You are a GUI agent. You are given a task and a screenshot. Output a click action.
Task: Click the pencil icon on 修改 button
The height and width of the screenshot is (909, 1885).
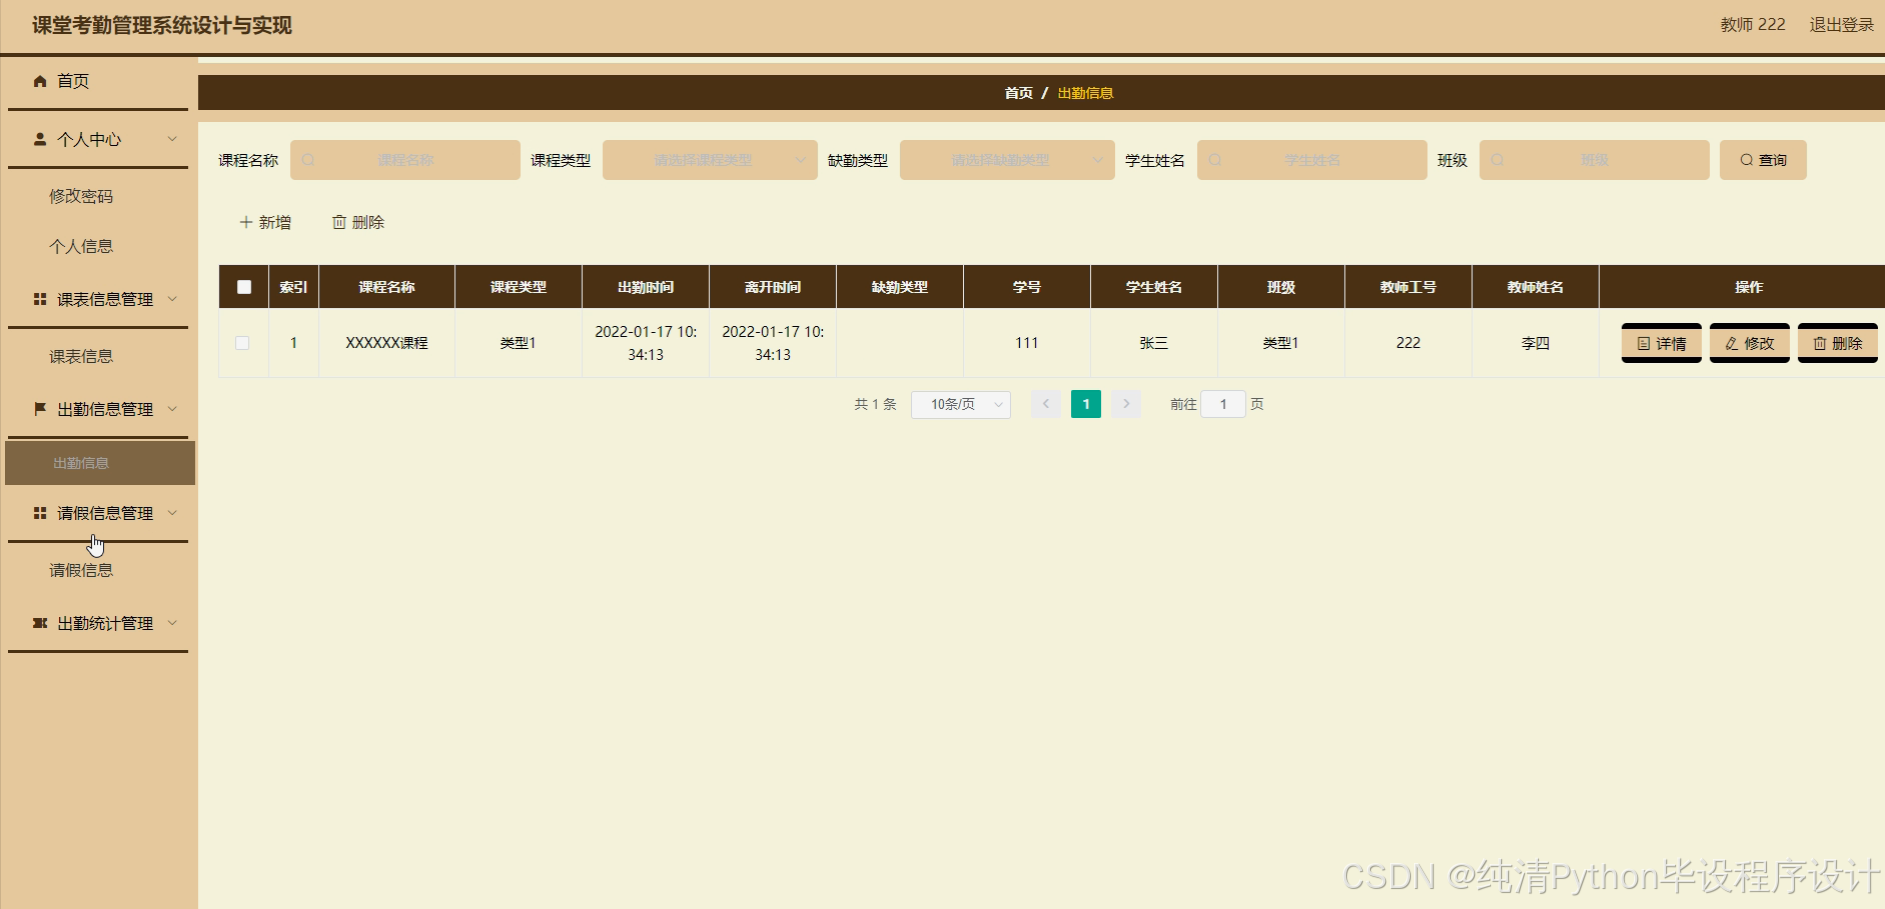tap(1732, 344)
